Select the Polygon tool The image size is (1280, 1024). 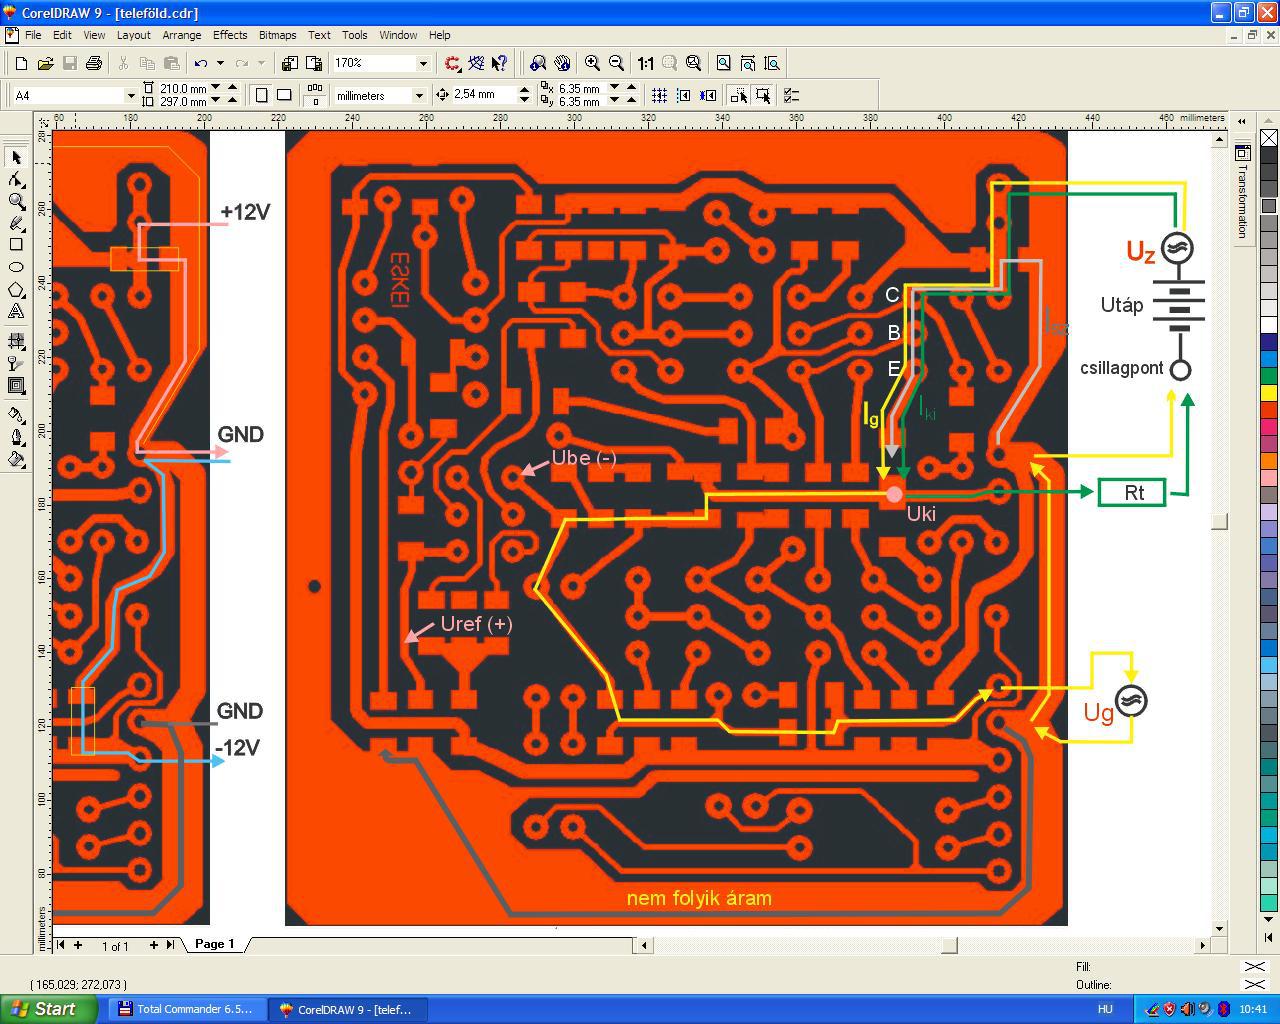tap(16, 289)
